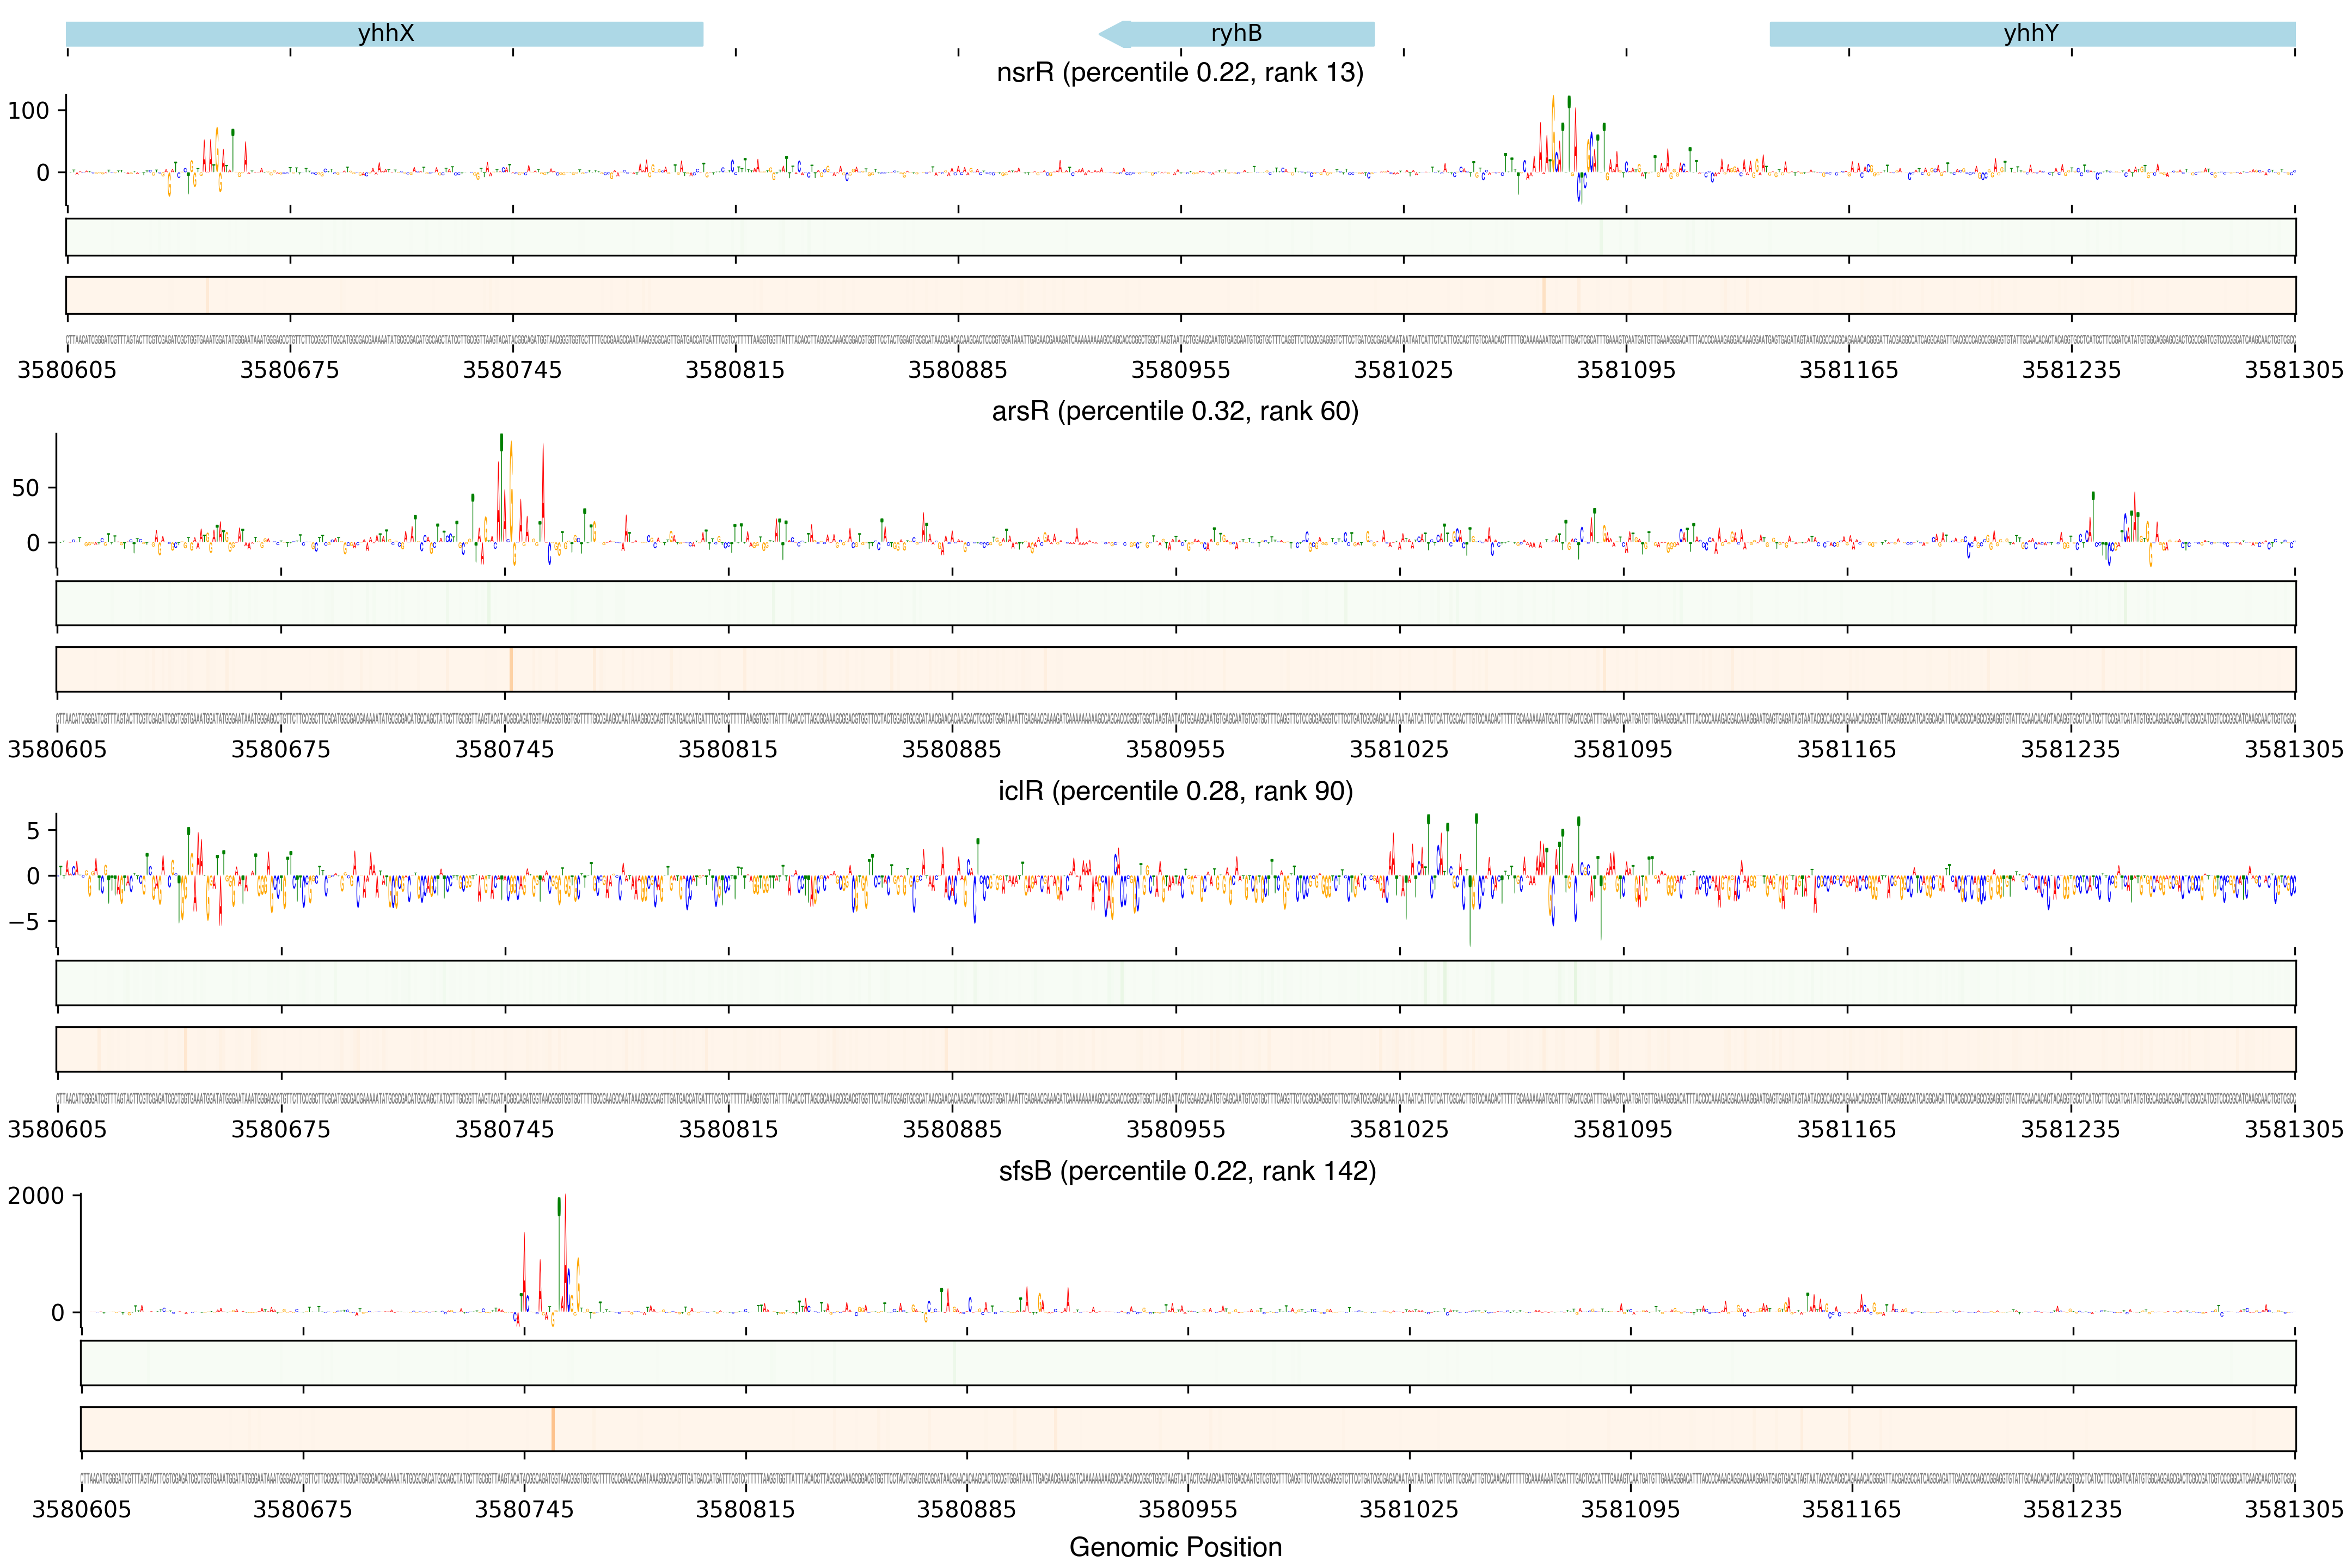Click the nsrR panel title
This screenshot has width=2352, height=1568.
[1179, 73]
